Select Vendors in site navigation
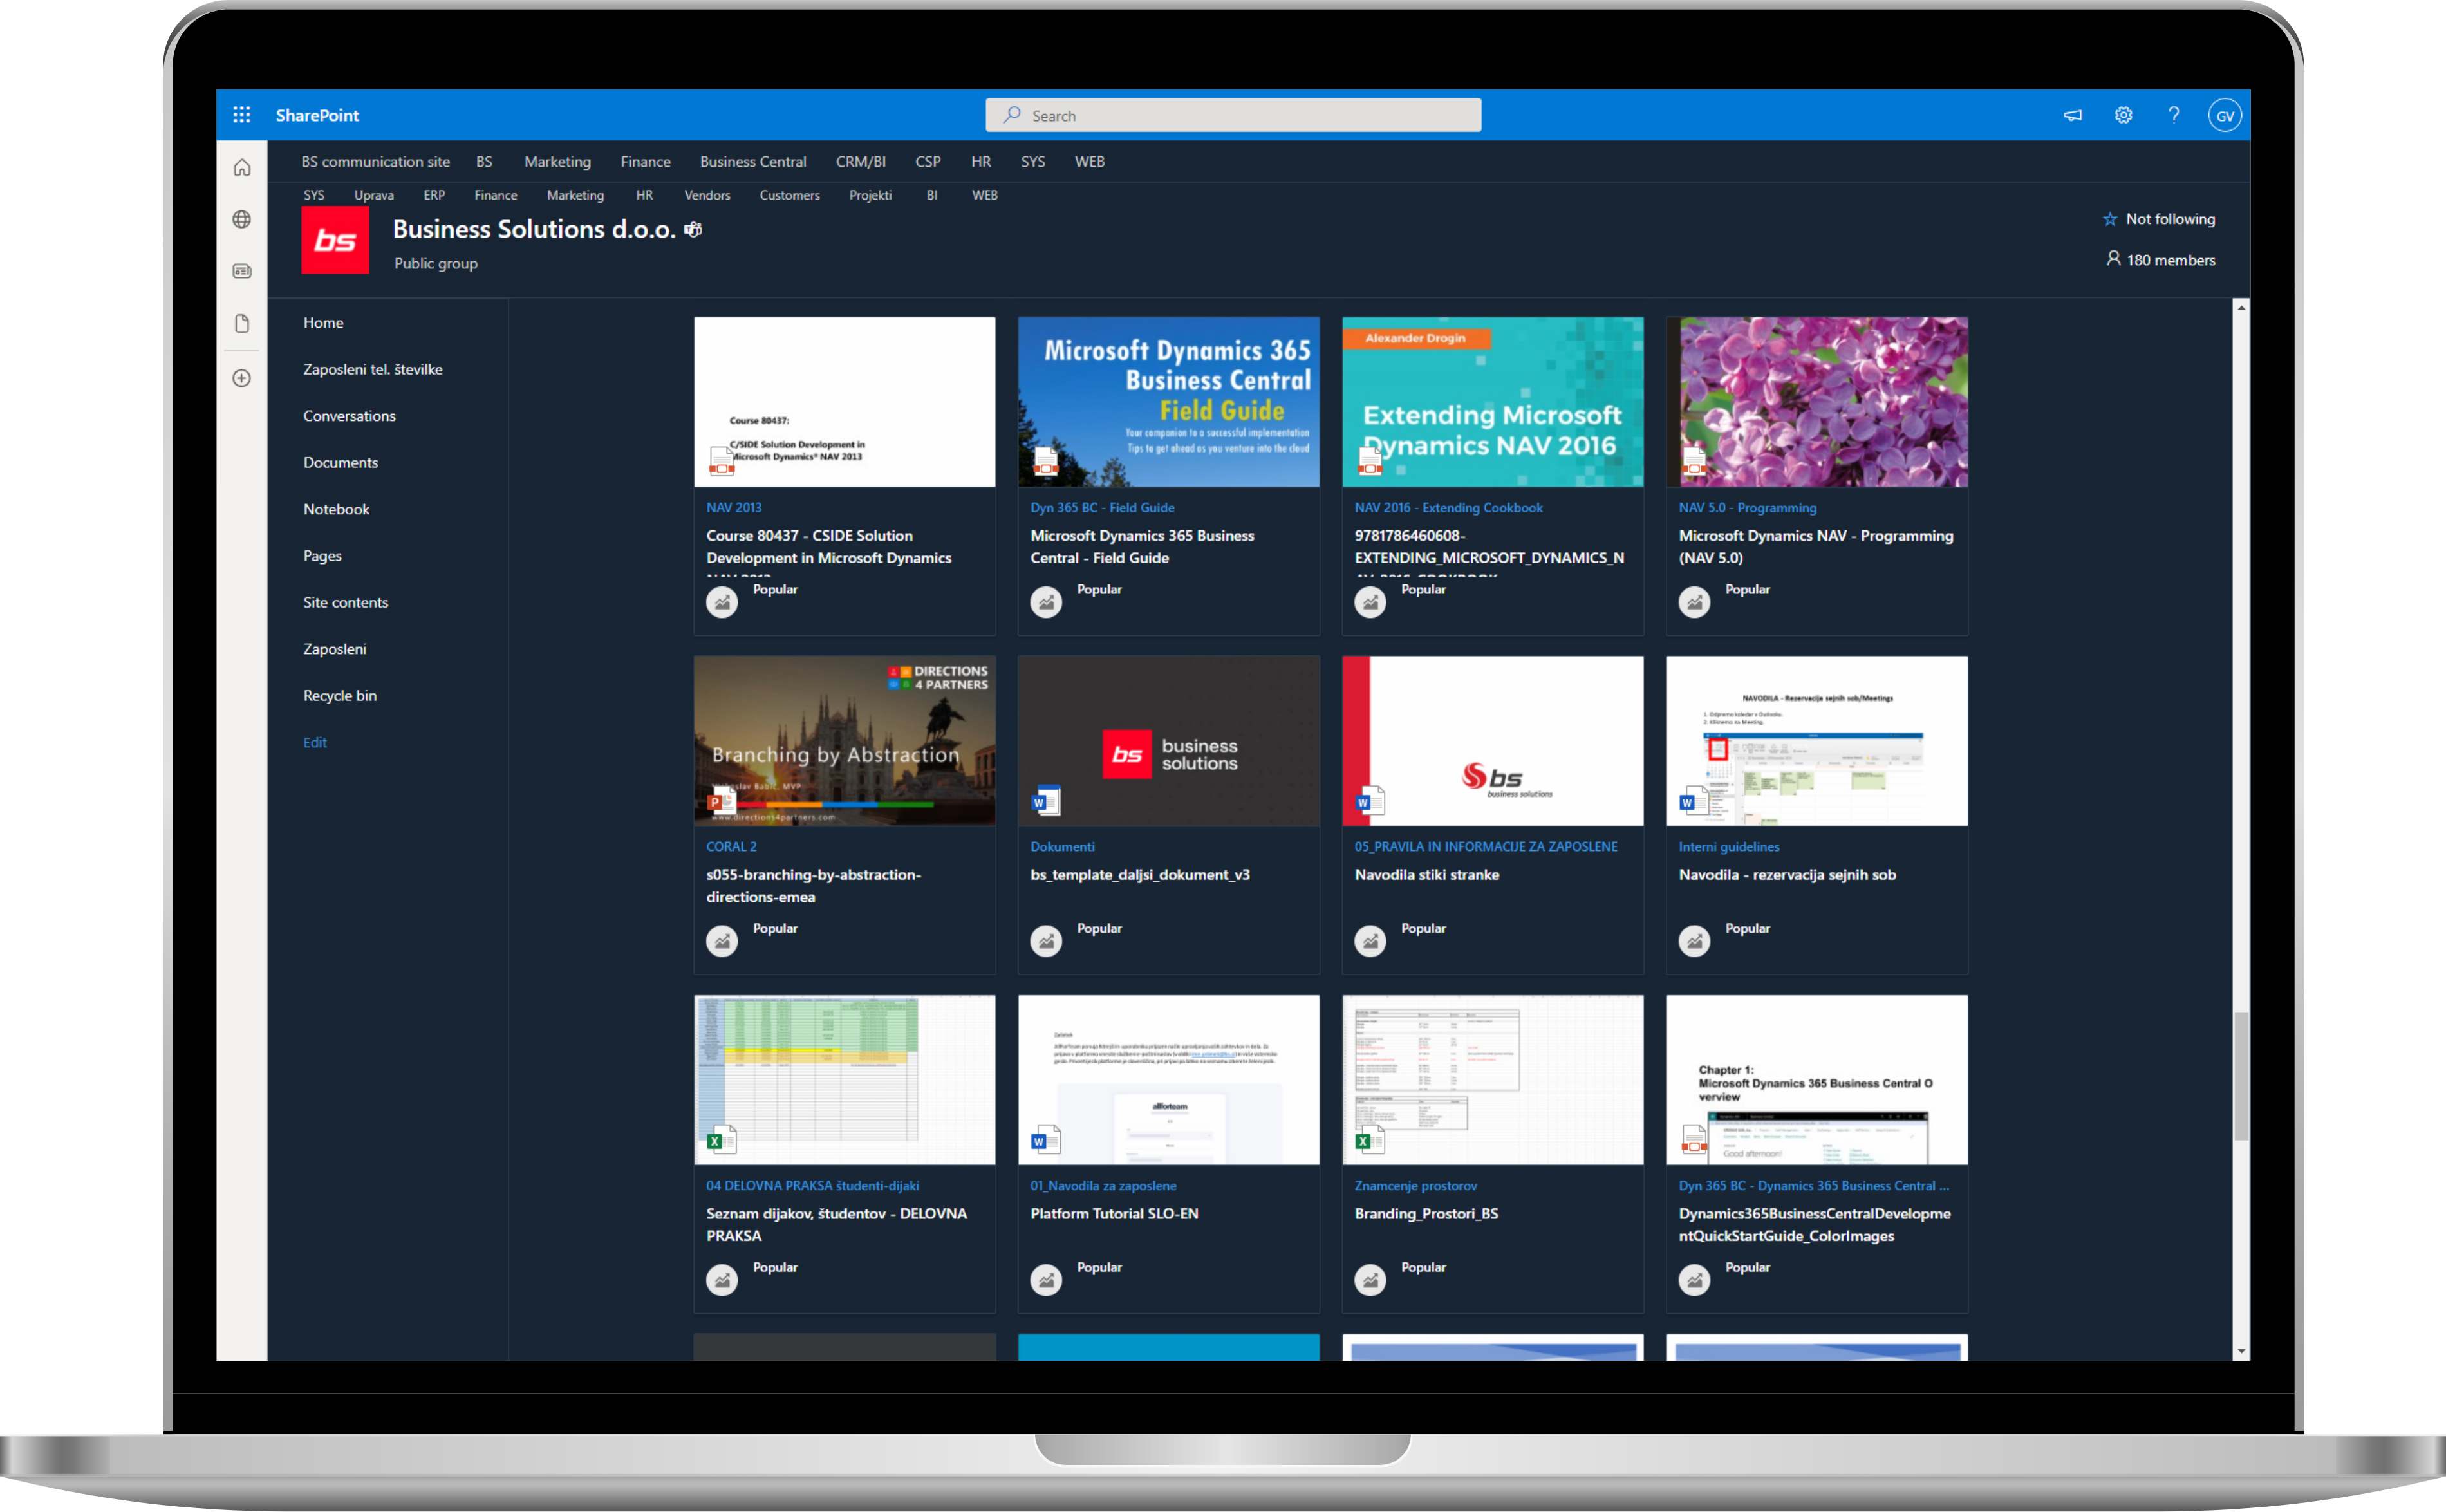Screen dimensions: 2446x1512 tap(707, 195)
